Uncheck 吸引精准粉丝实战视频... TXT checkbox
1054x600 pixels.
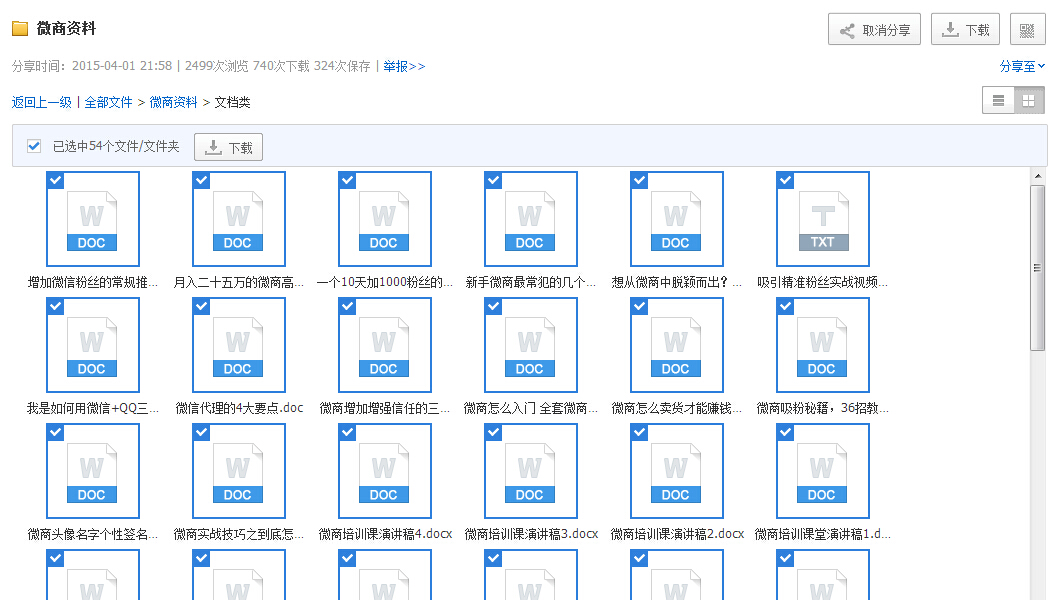click(x=785, y=180)
